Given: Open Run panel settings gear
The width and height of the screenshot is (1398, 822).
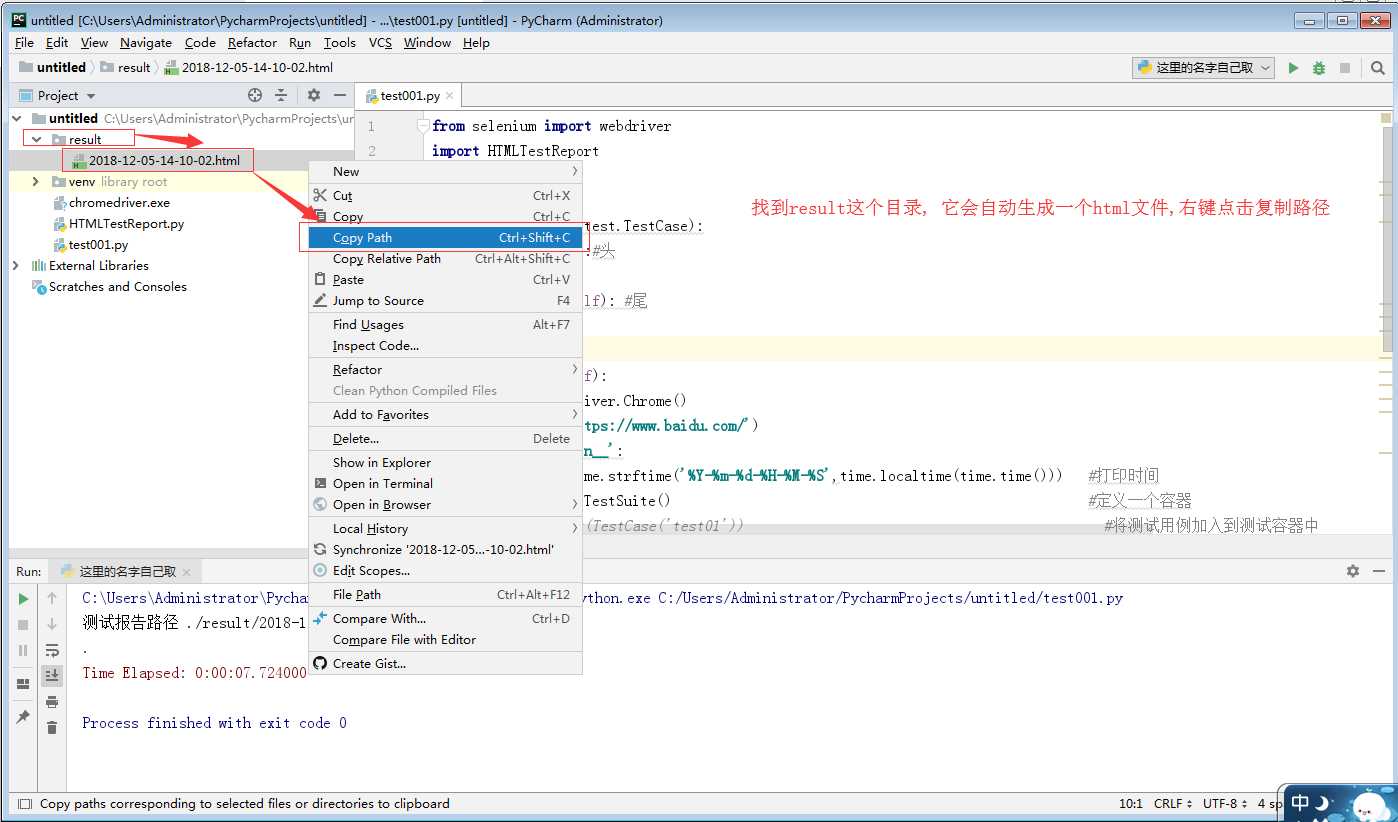Looking at the screenshot, I should point(1353,571).
